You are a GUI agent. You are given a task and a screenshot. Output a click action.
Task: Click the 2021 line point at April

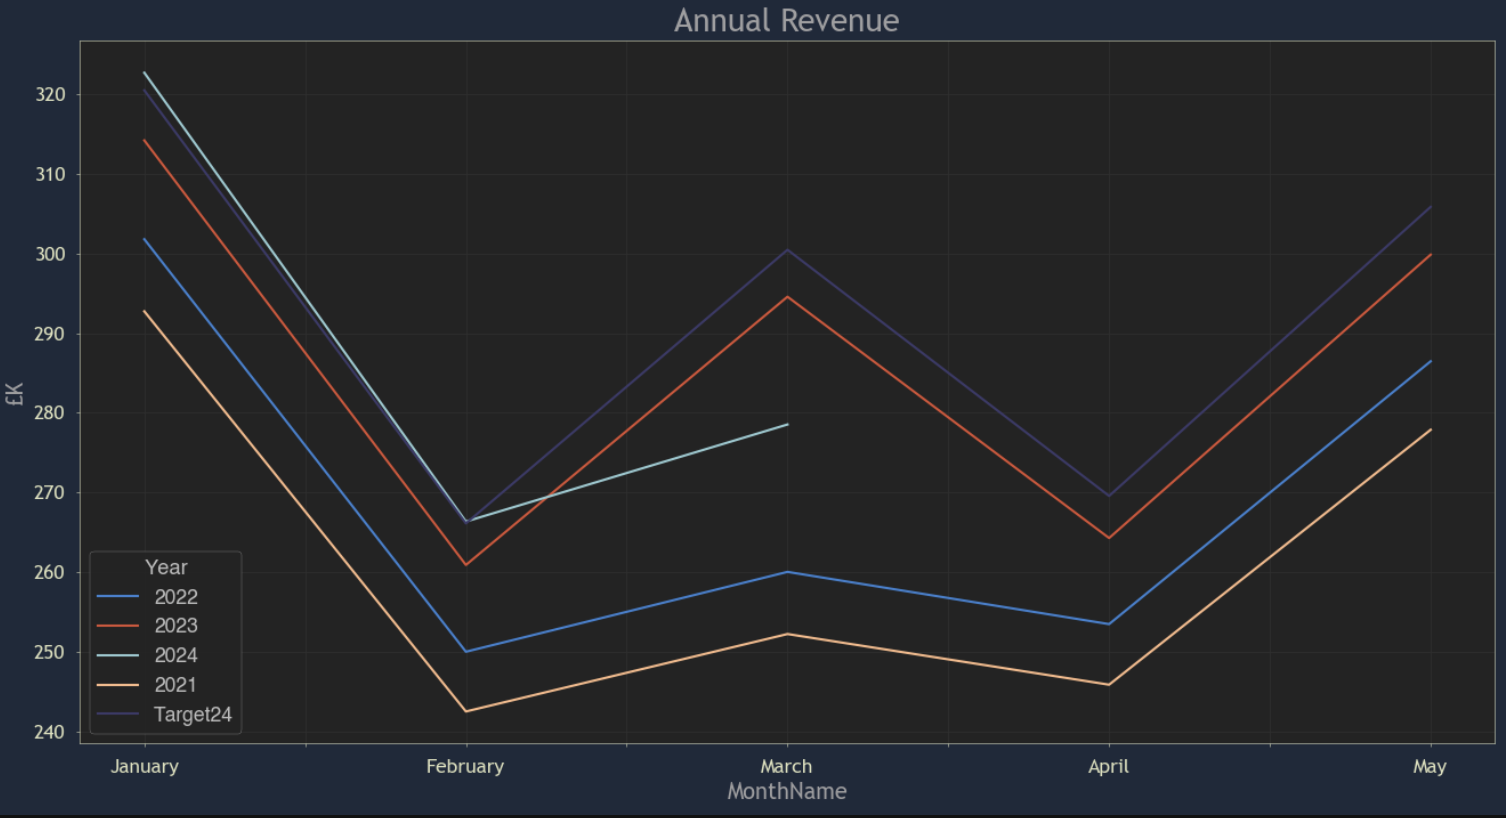1108,685
